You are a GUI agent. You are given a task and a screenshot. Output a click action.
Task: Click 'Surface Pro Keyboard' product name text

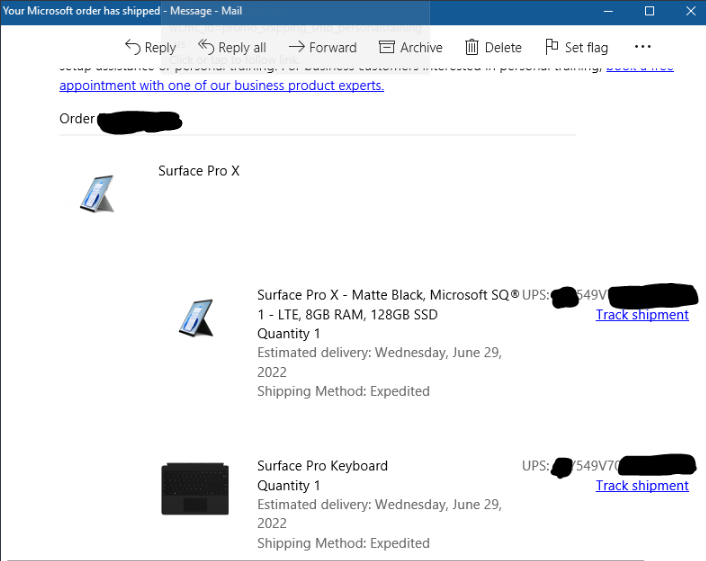coord(322,466)
